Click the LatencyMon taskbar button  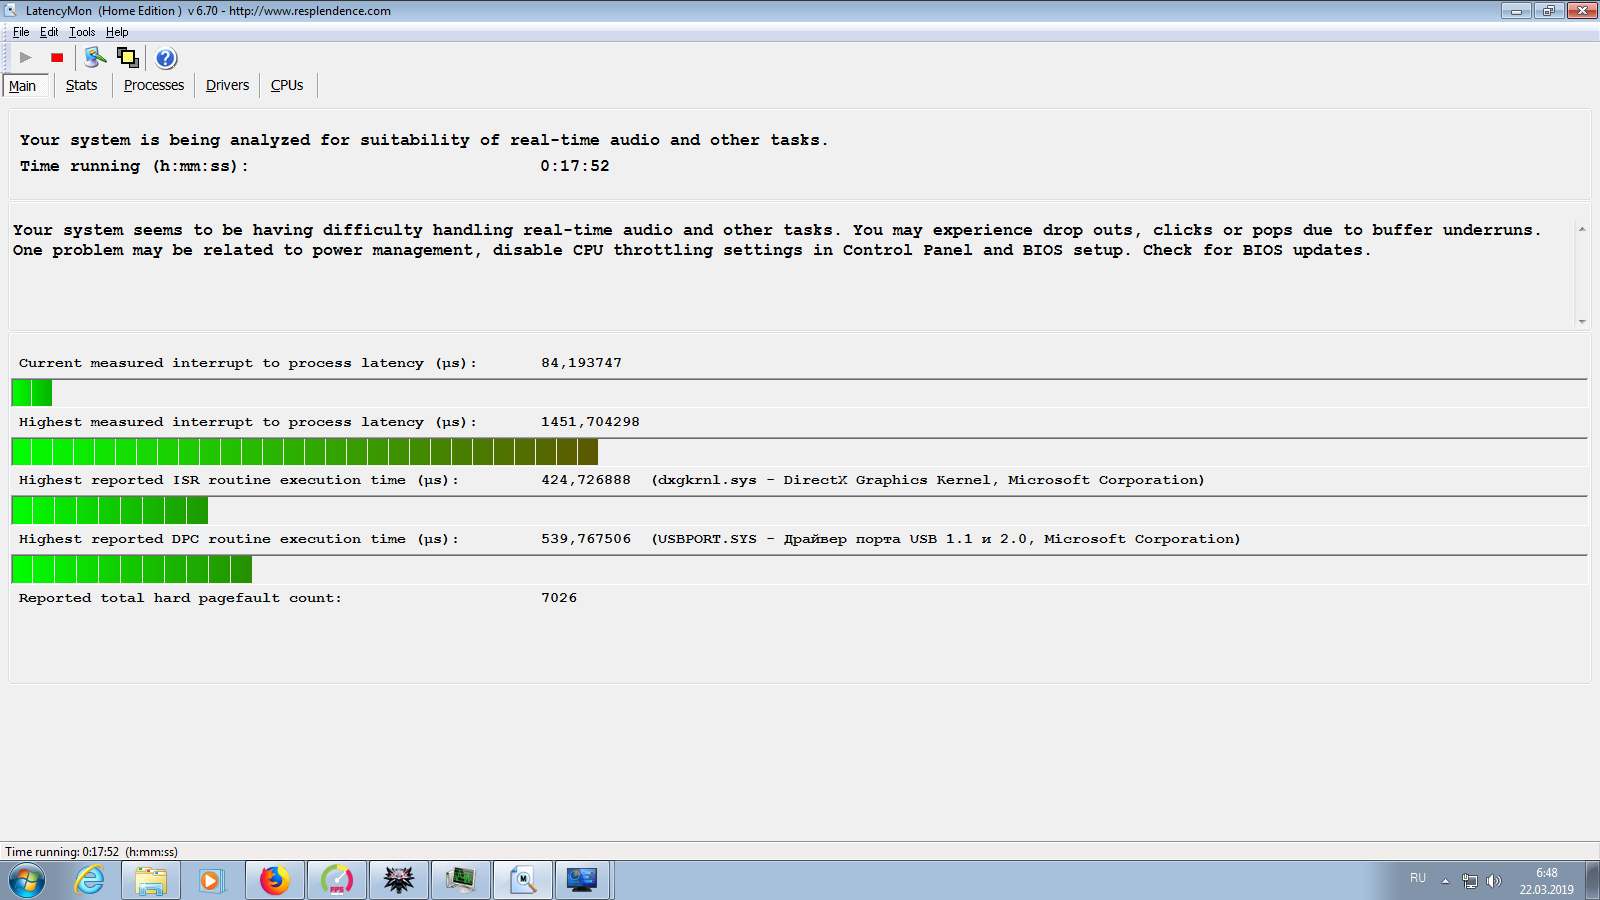click(523, 881)
